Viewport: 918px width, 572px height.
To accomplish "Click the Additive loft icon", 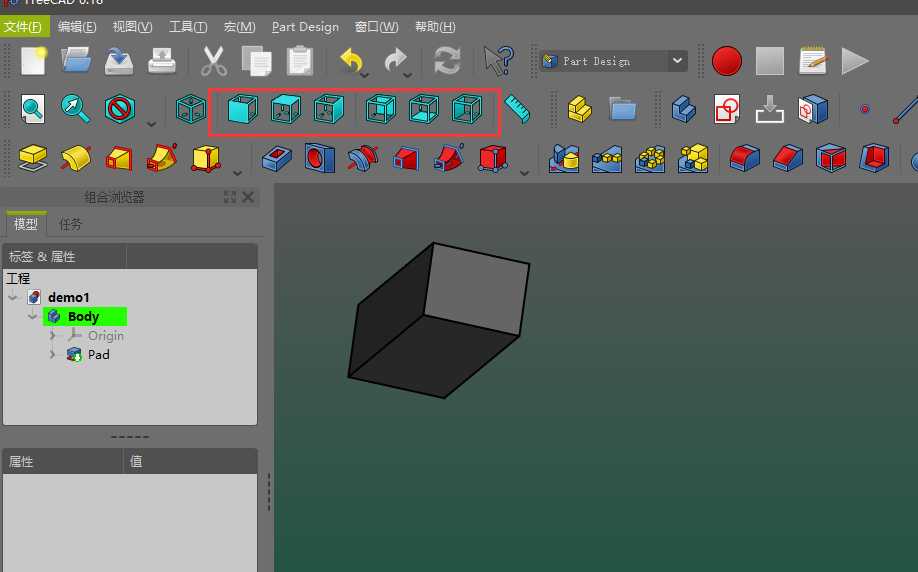I will pos(119,158).
